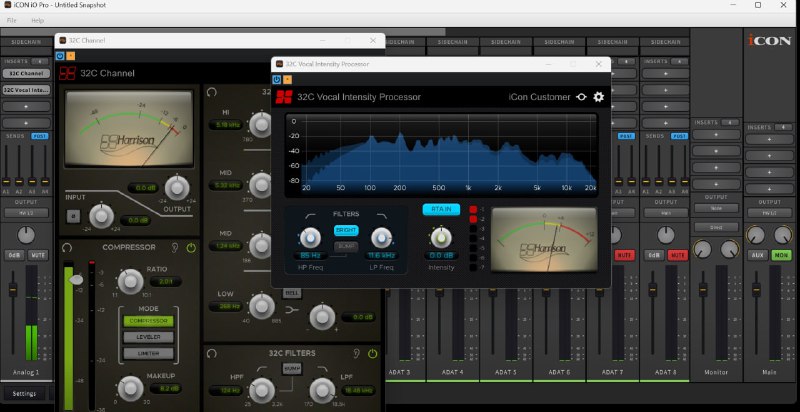Toggle the AUX button on the Main channel
The width and height of the screenshot is (800, 412).
pos(757,255)
